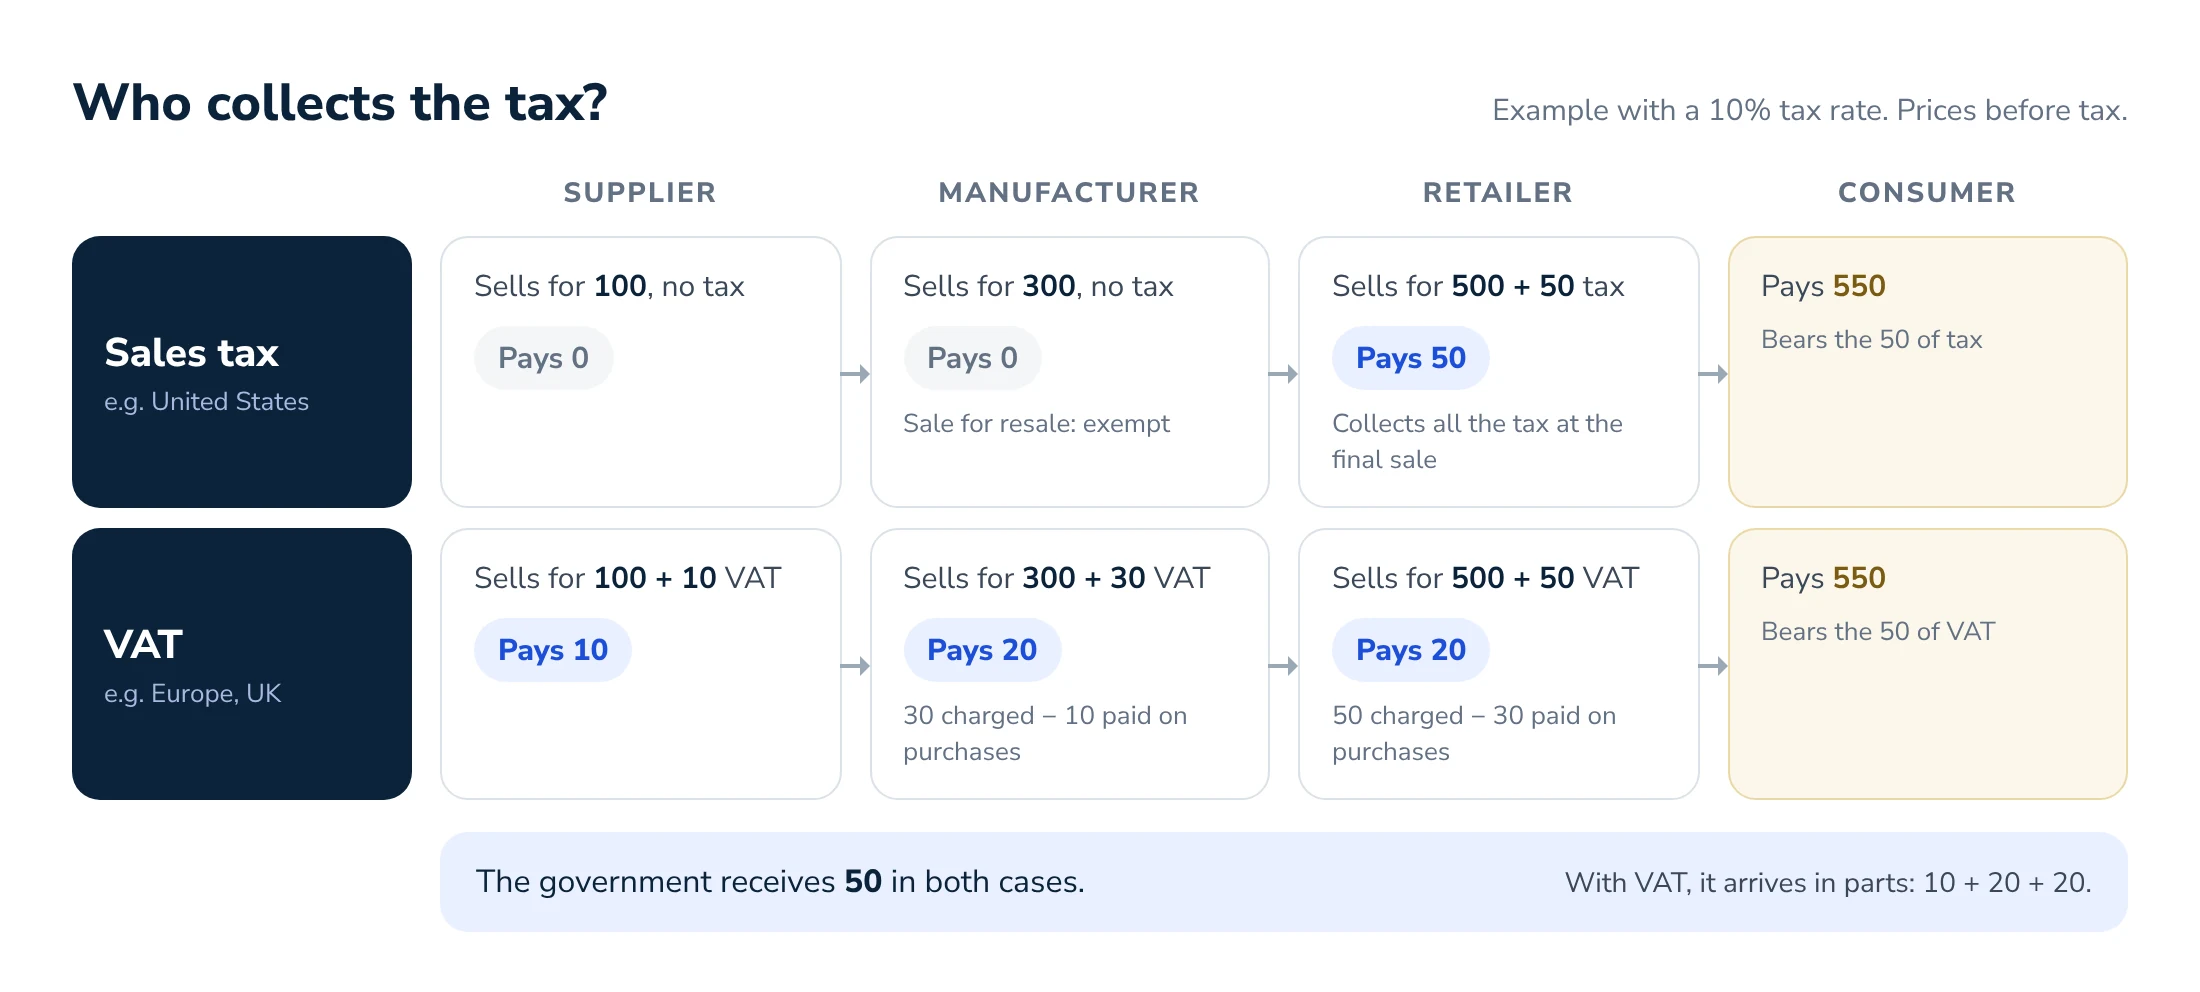This screenshot has width=2200, height=992.
Task: Click the 'Pays 20' pill under Retailer
Action: pyautogui.click(x=1411, y=650)
